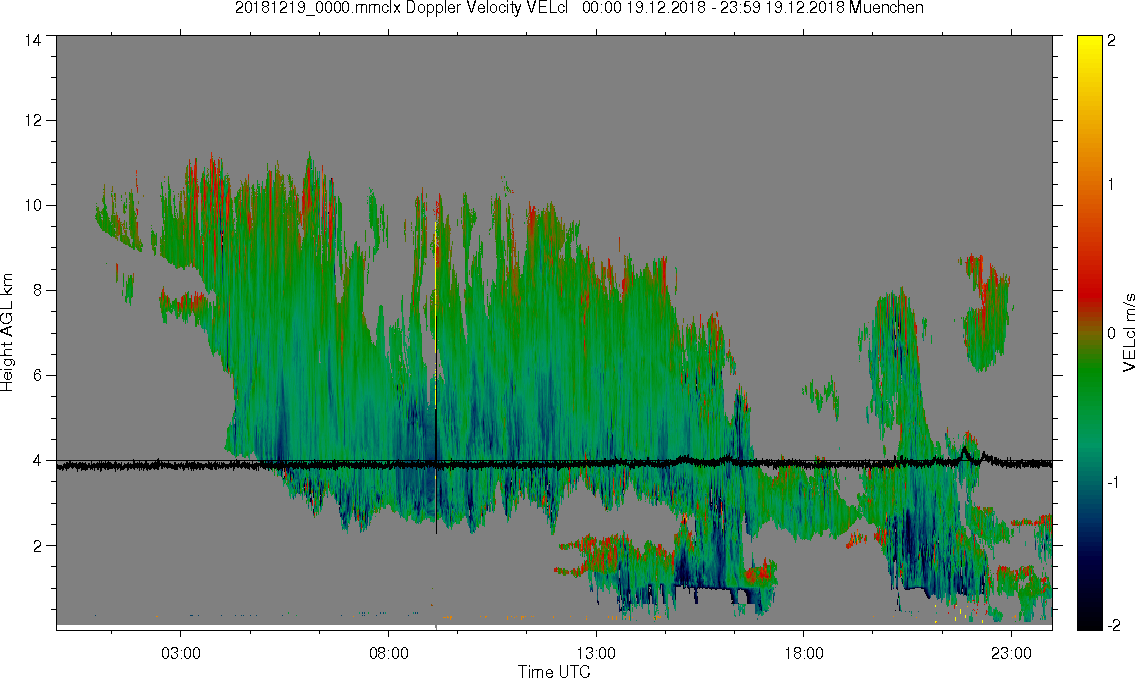Viewport: 1135px width, 678px height.
Task: Click the 8 km height tick label
Action: (x=37, y=290)
